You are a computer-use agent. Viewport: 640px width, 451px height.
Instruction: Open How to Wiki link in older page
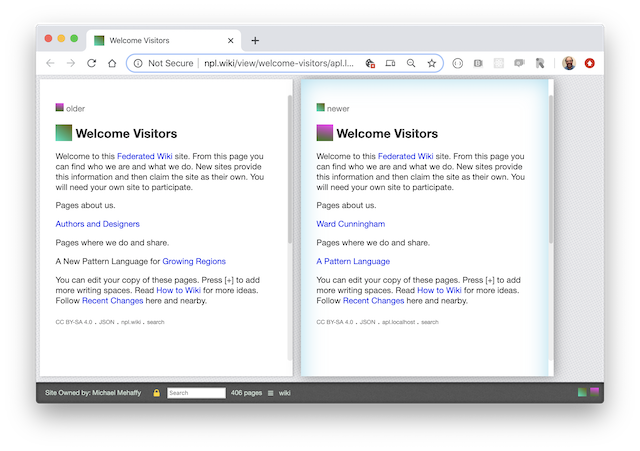coord(178,290)
